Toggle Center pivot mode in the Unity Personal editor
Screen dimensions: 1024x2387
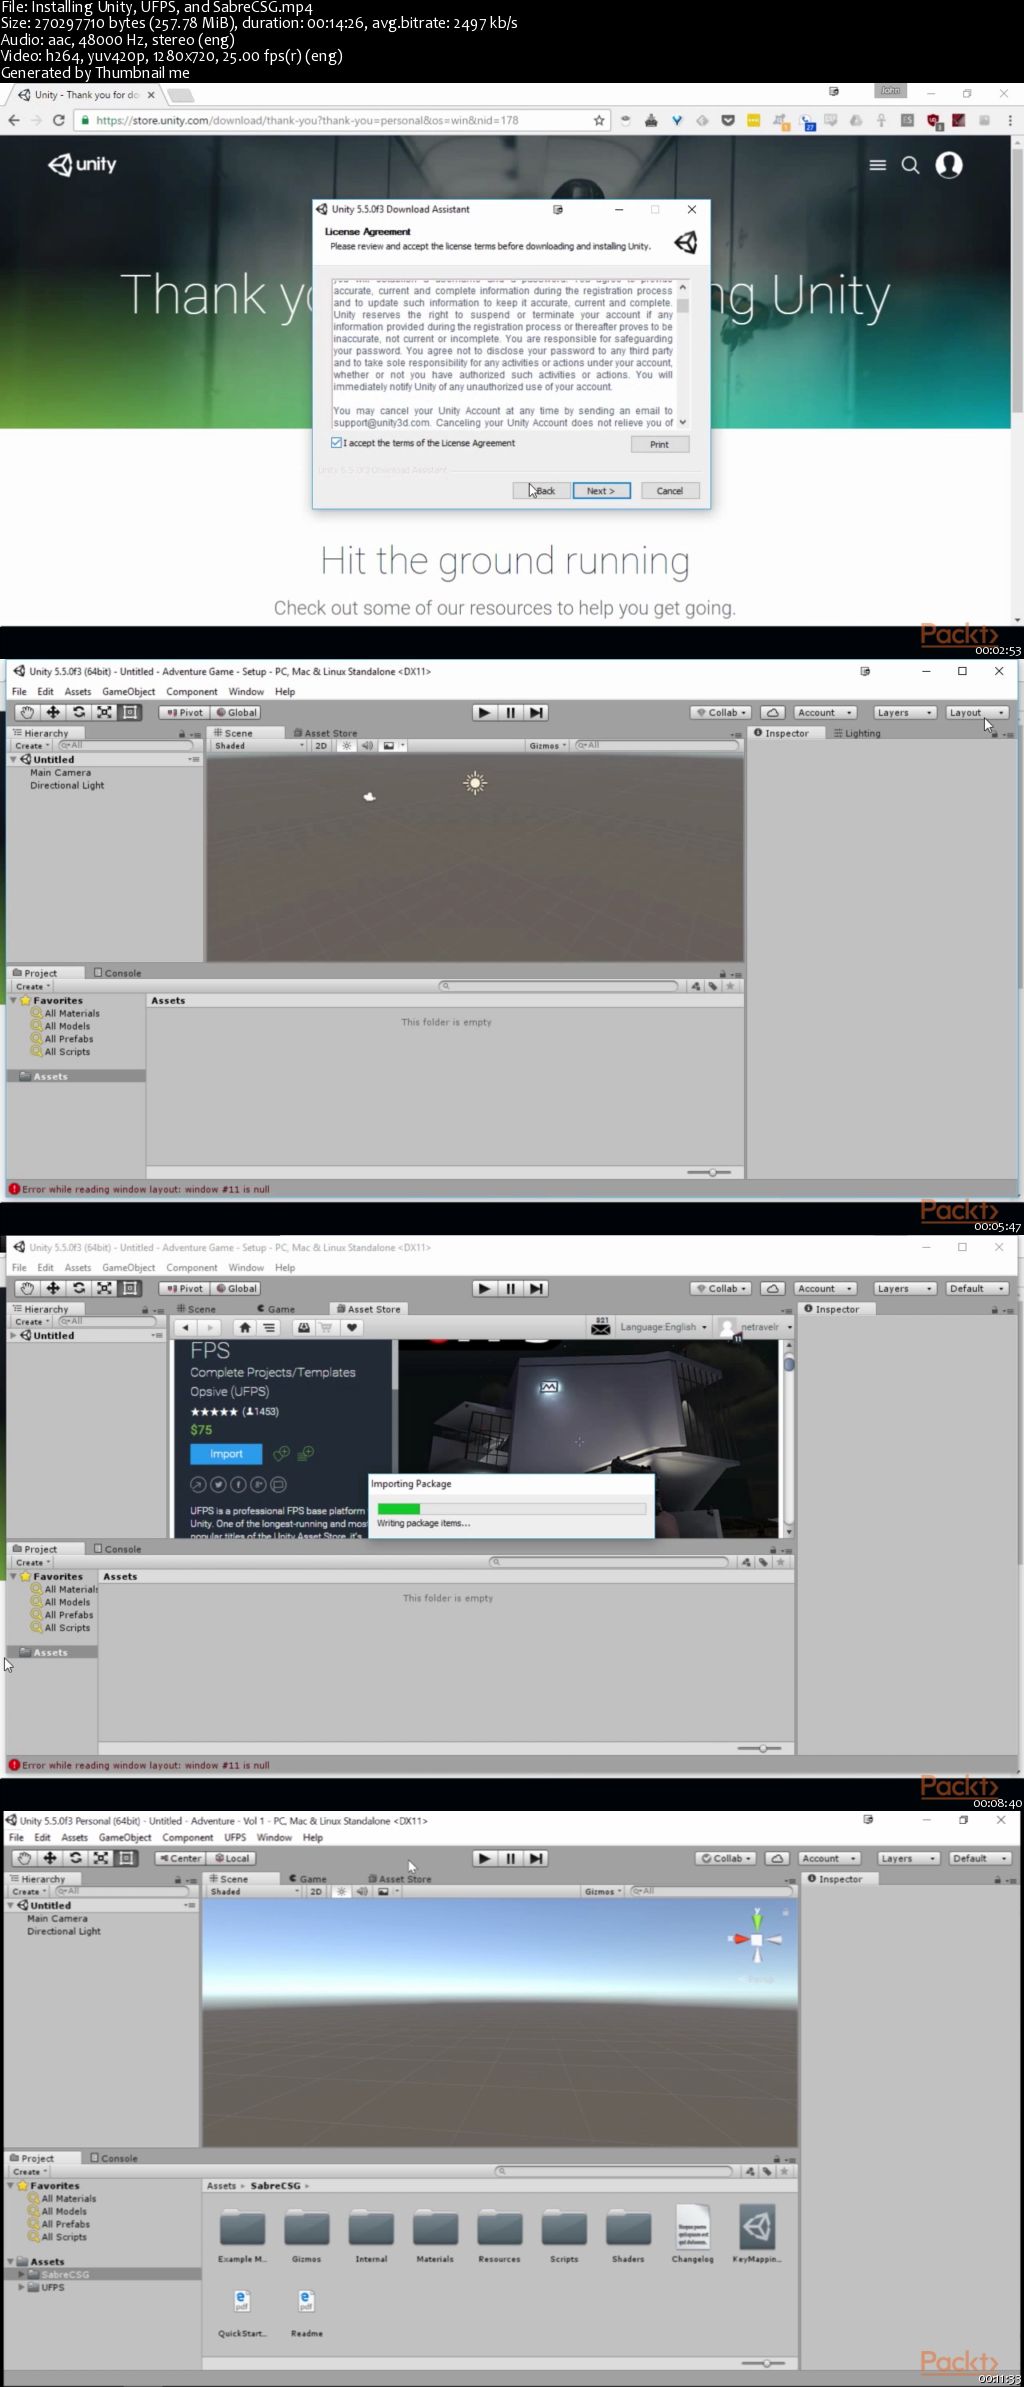[180, 1859]
